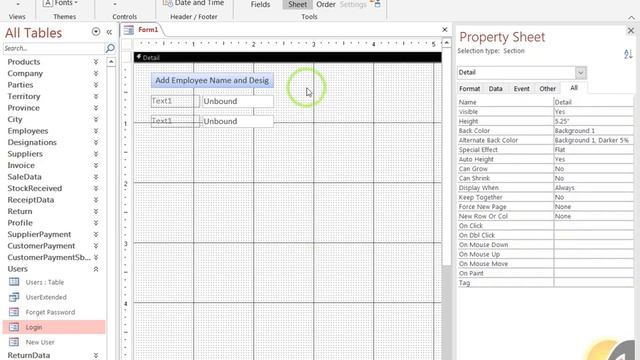Click Tab Order ribbon button
The width and height of the screenshot is (640, 360).
point(326,4)
